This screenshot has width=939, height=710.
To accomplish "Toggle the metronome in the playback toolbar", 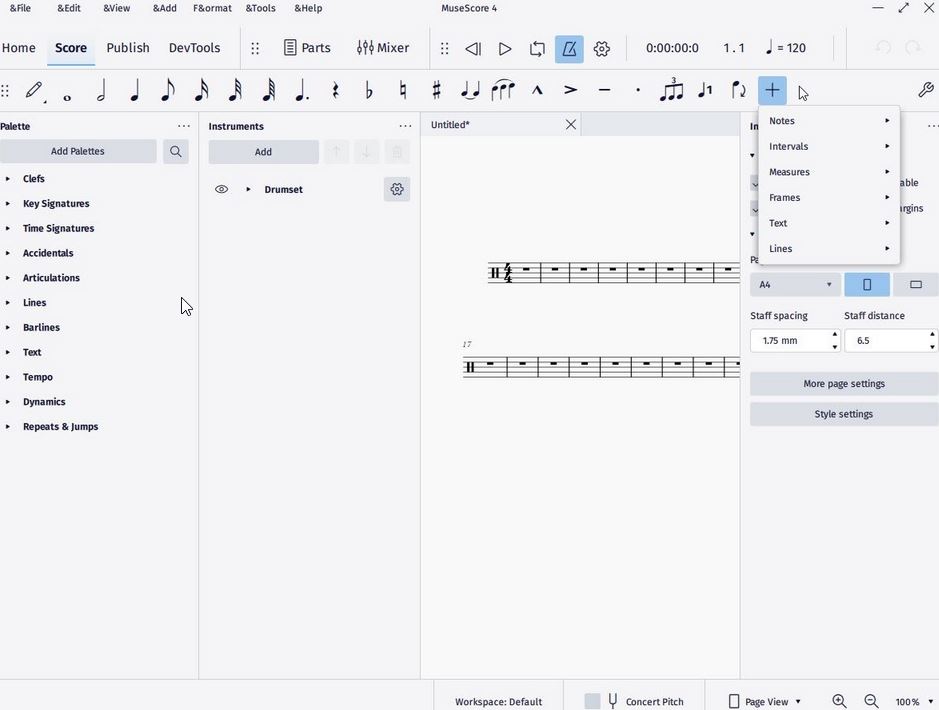I will [570, 48].
